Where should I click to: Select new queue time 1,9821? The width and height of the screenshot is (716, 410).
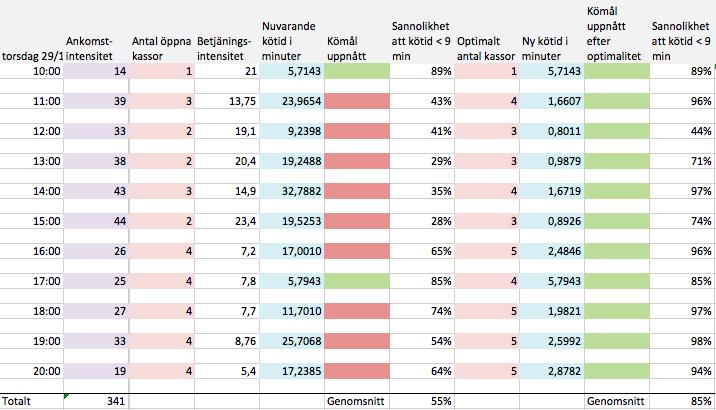552,311
